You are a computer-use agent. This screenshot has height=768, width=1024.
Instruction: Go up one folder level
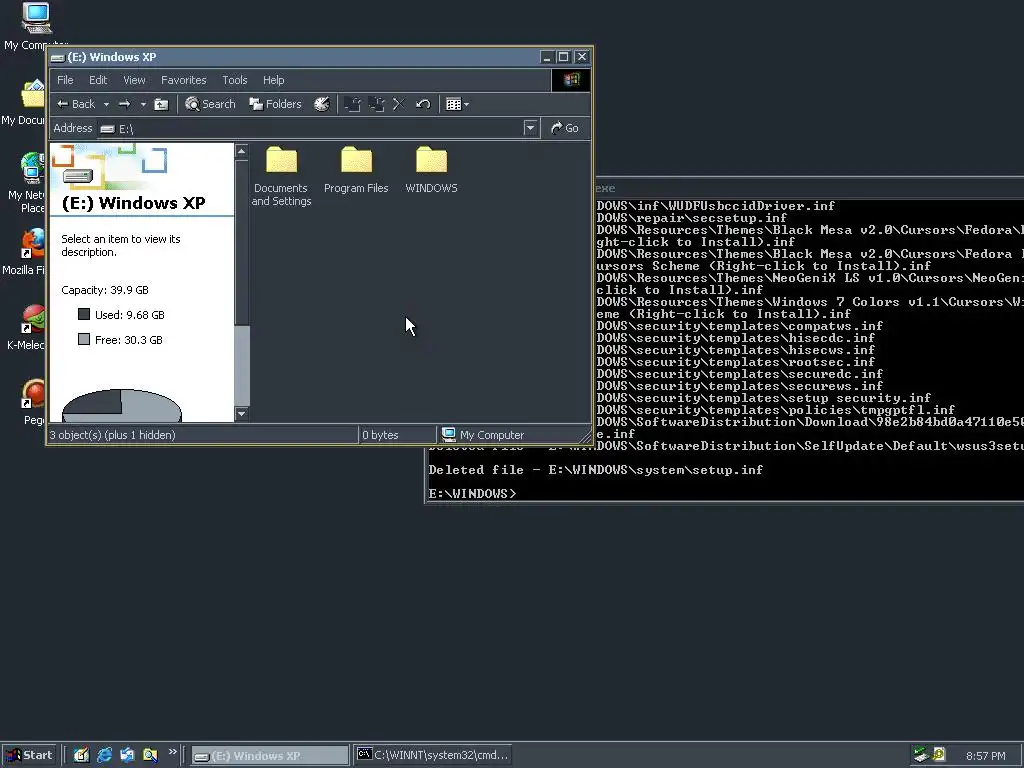point(161,104)
